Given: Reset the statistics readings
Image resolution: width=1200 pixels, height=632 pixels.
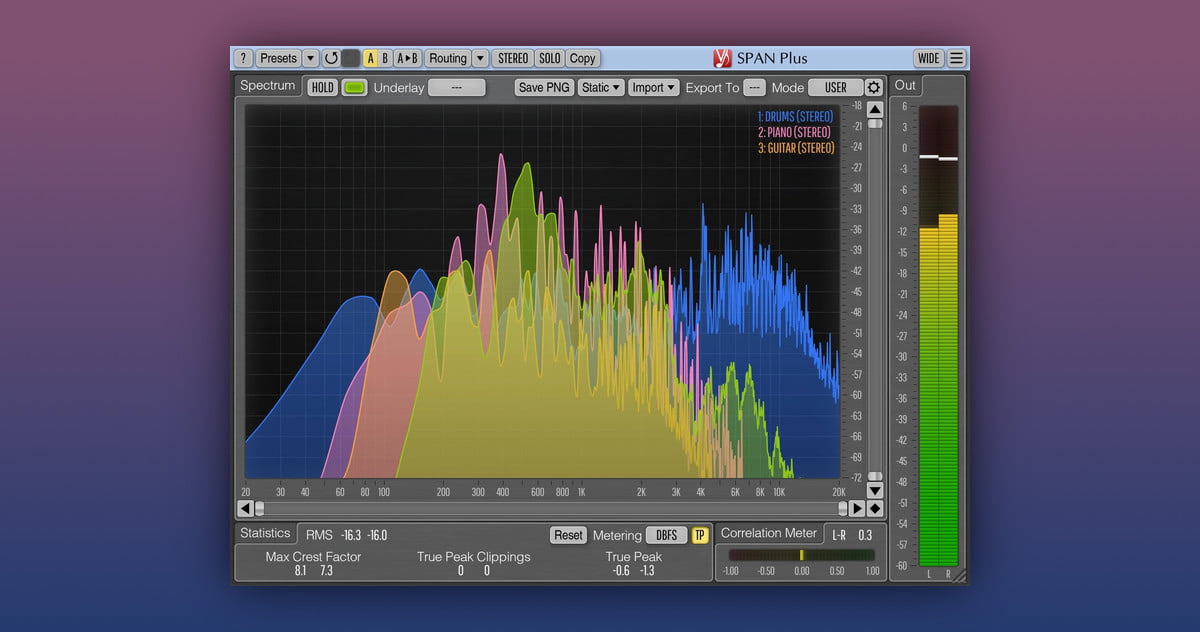Looking at the screenshot, I should pyautogui.click(x=568, y=535).
